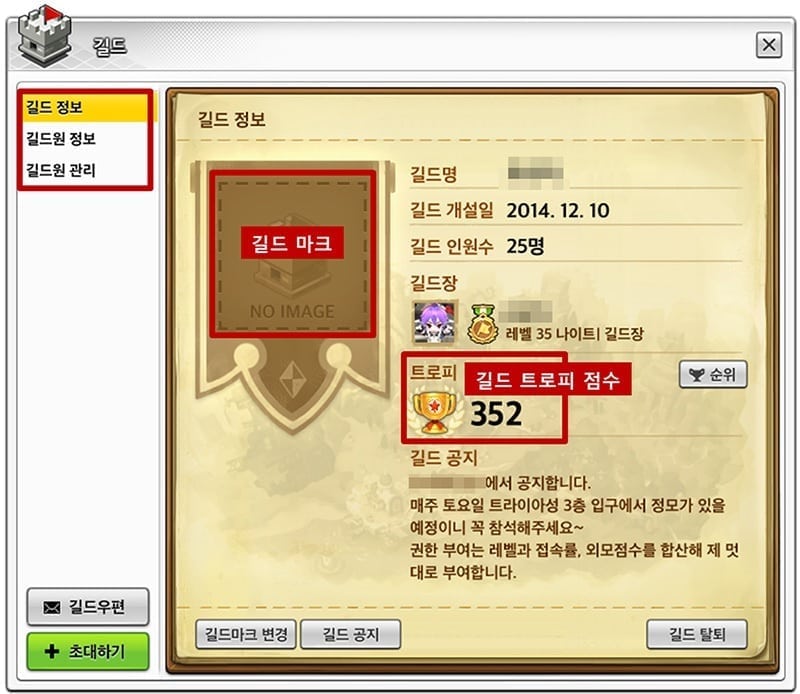Close the guild window with X
The height and width of the screenshot is (694, 800).
tap(769, 45)
